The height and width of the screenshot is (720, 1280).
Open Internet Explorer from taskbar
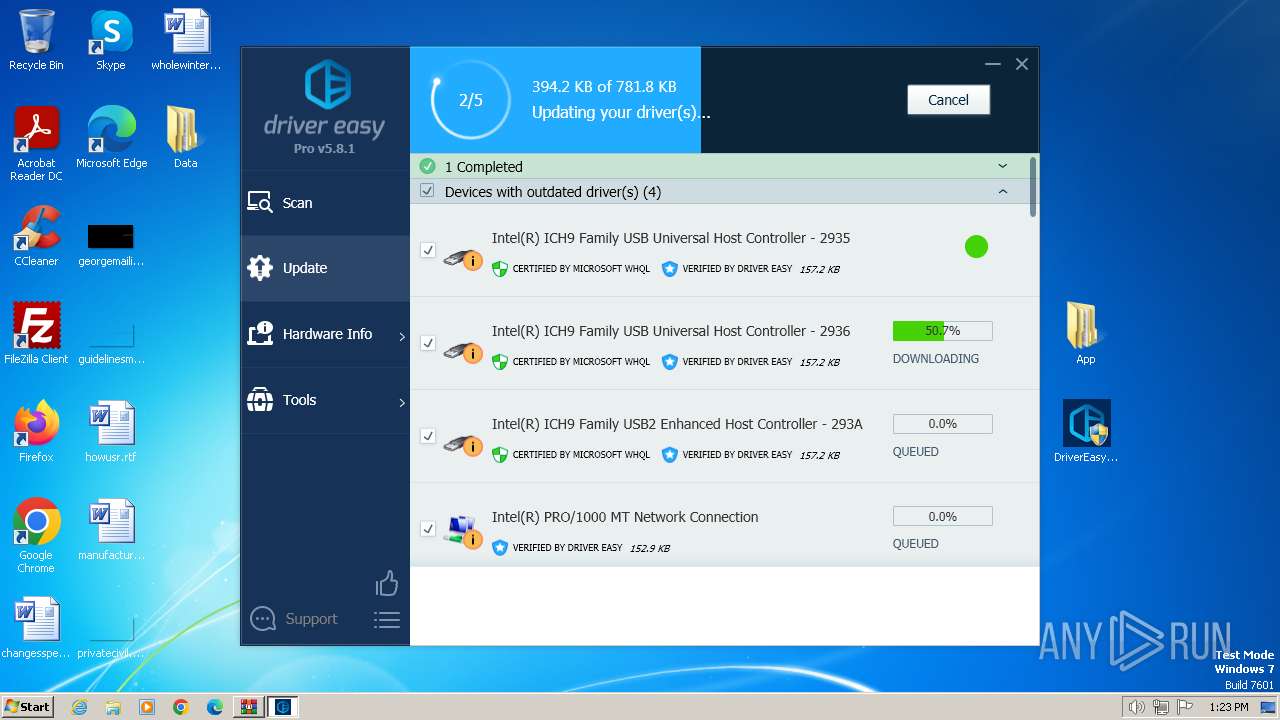[x=80, y=707]
